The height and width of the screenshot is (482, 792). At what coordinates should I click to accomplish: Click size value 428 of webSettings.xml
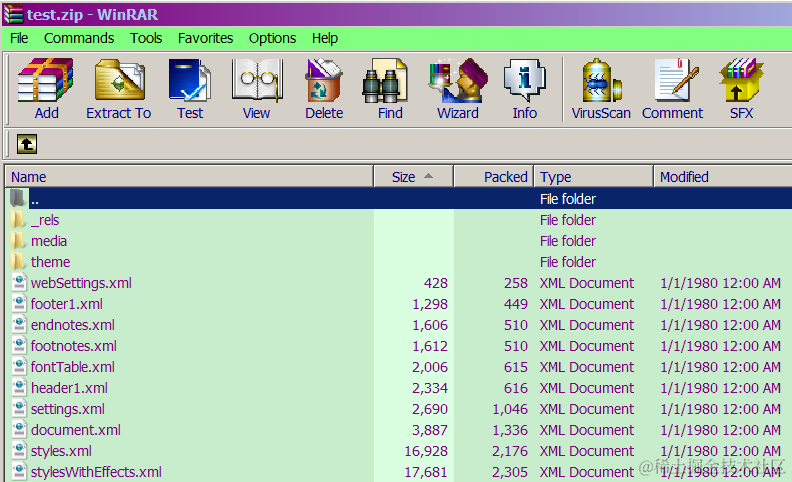coord(435,283)
